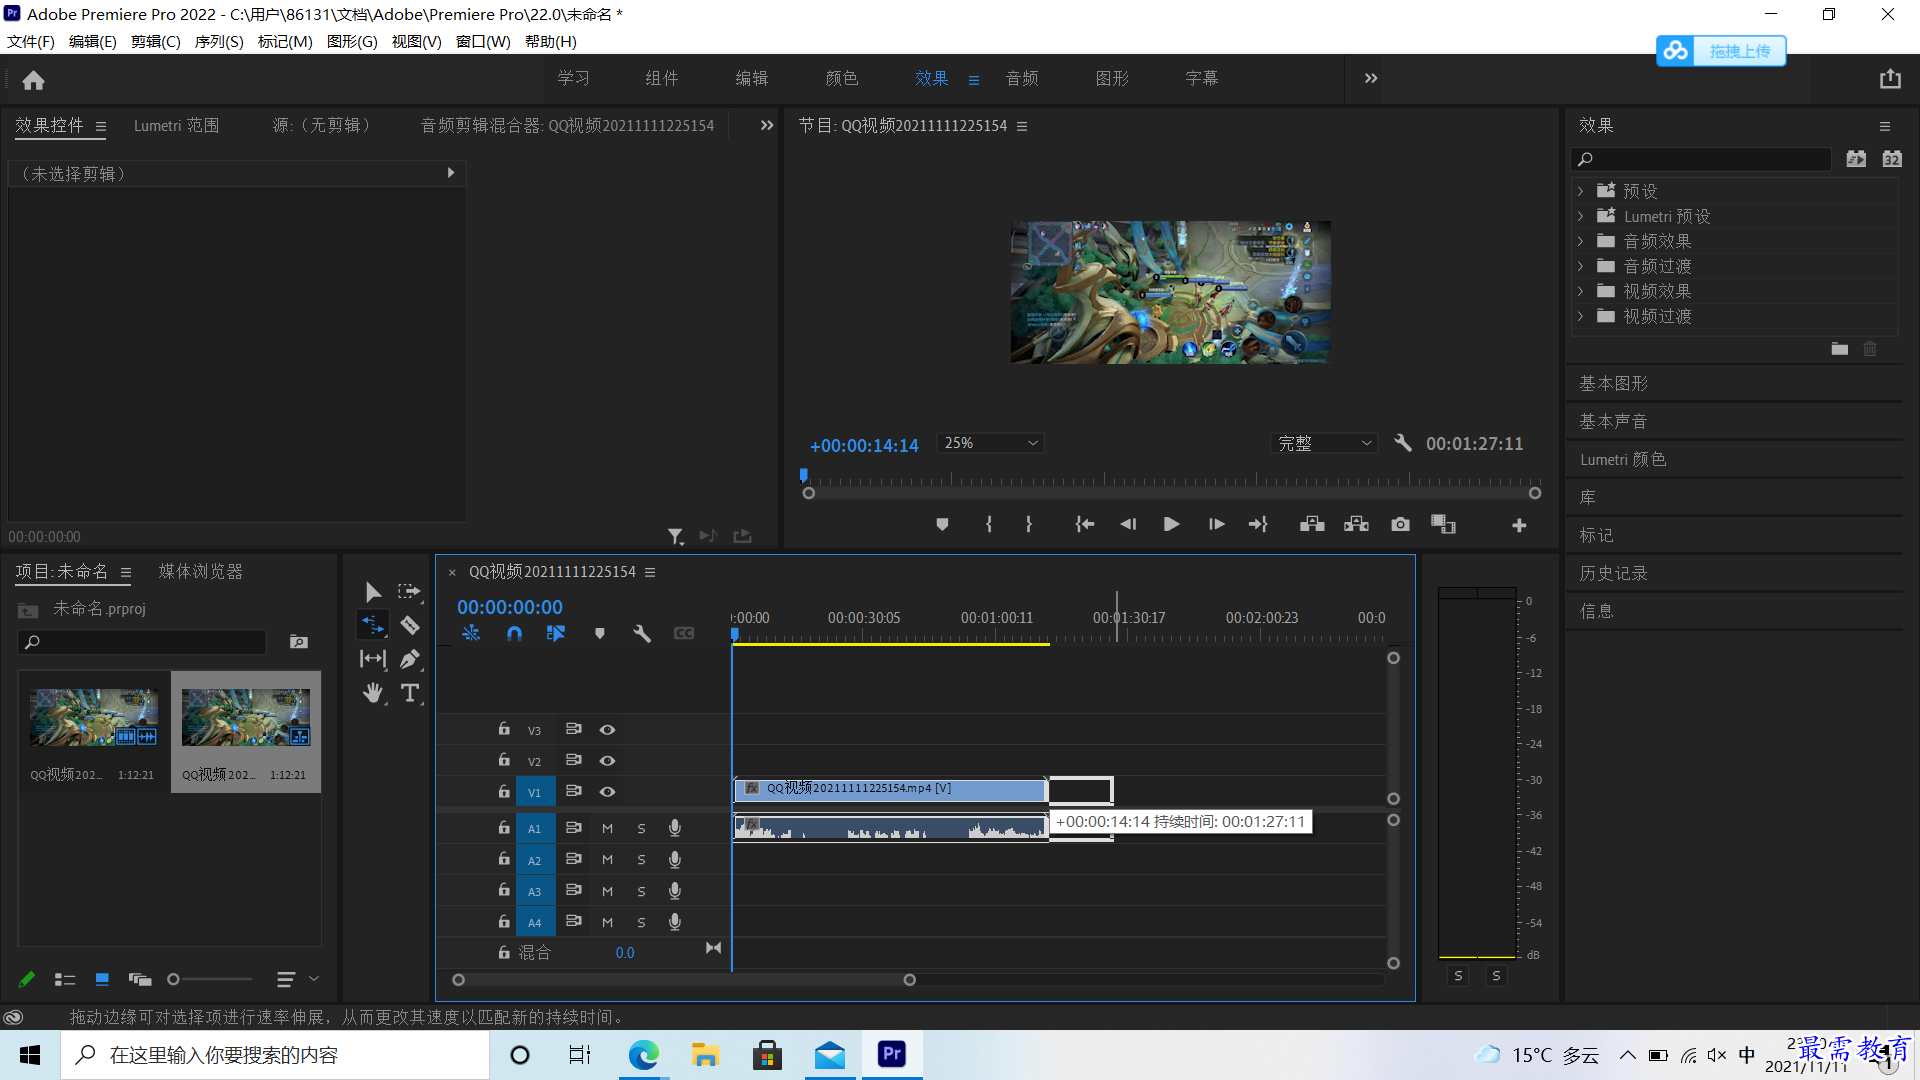Click Add Marker in Program monitor
This screenshot has width=1920, height=1080.
tap(942, 524)
